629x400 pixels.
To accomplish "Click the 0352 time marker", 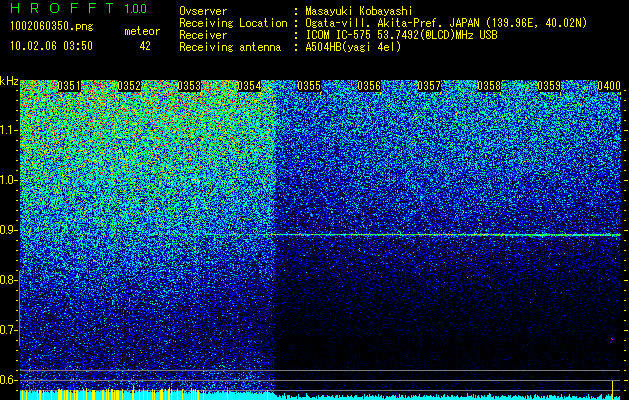I will click(x=129, y=86).
